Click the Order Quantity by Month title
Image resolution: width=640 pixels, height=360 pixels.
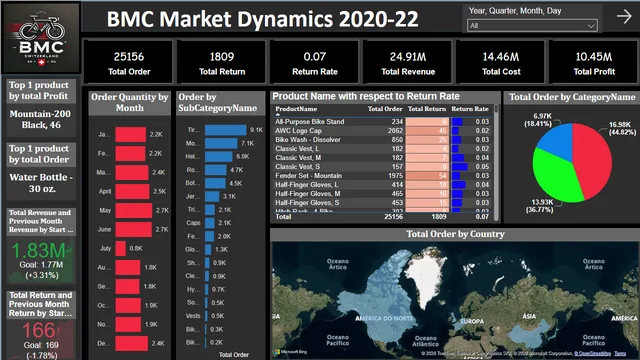point(129,102)
